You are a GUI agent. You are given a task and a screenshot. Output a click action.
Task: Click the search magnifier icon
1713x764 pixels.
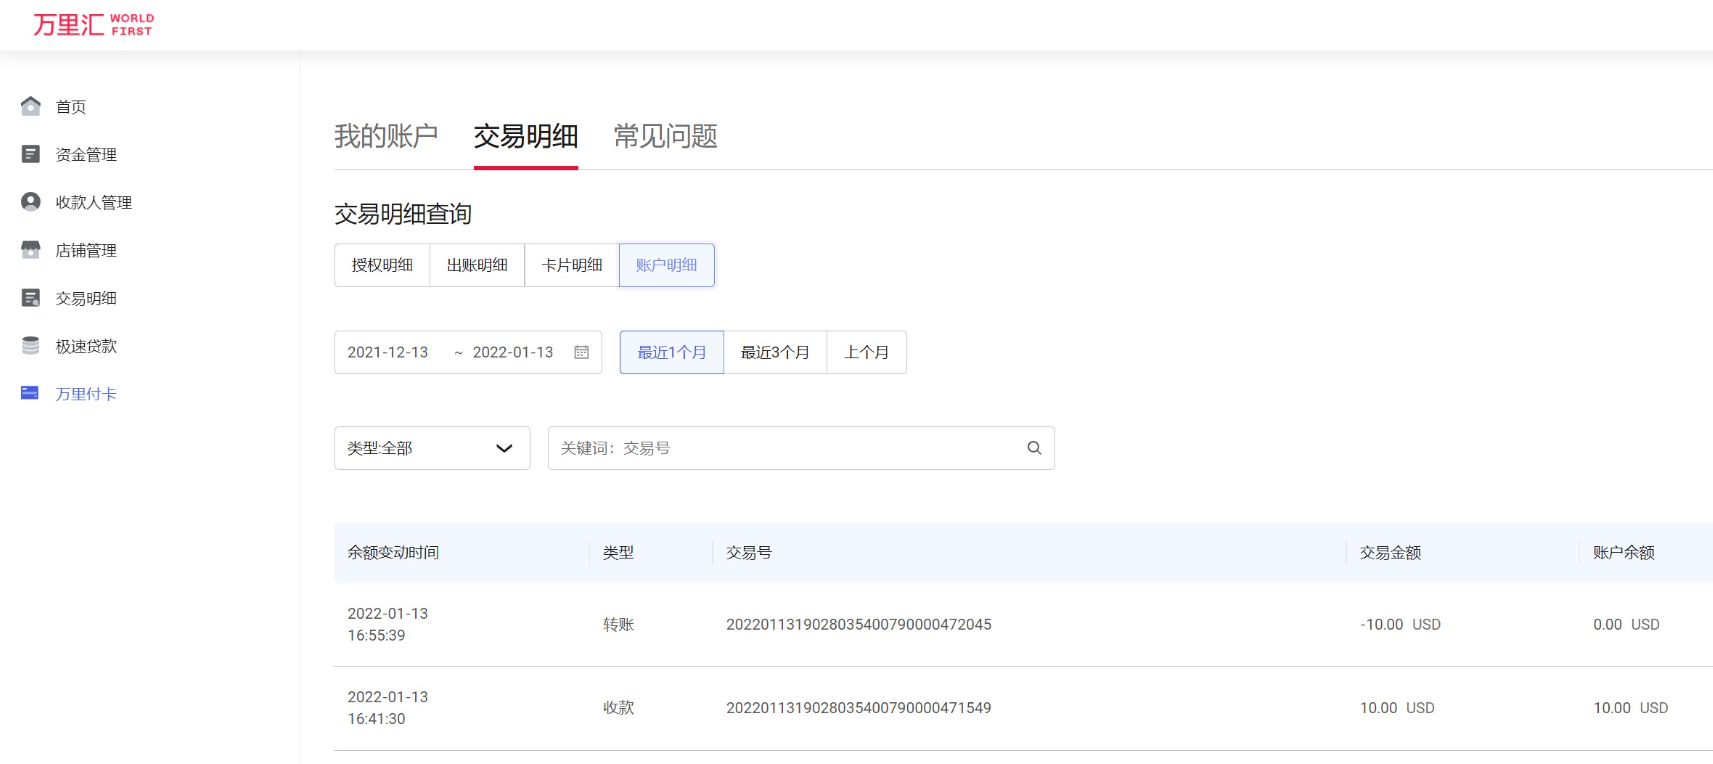point(1034,448)
